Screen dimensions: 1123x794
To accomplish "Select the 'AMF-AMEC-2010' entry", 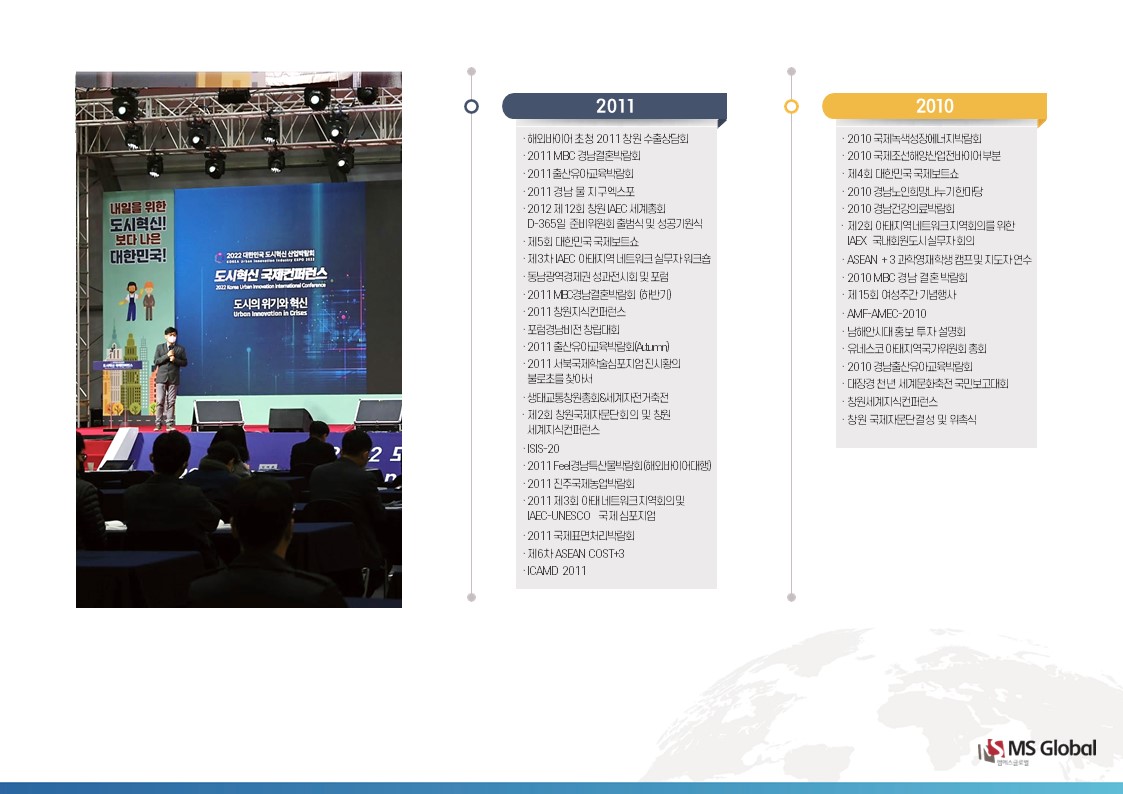I will click(887, 314).
